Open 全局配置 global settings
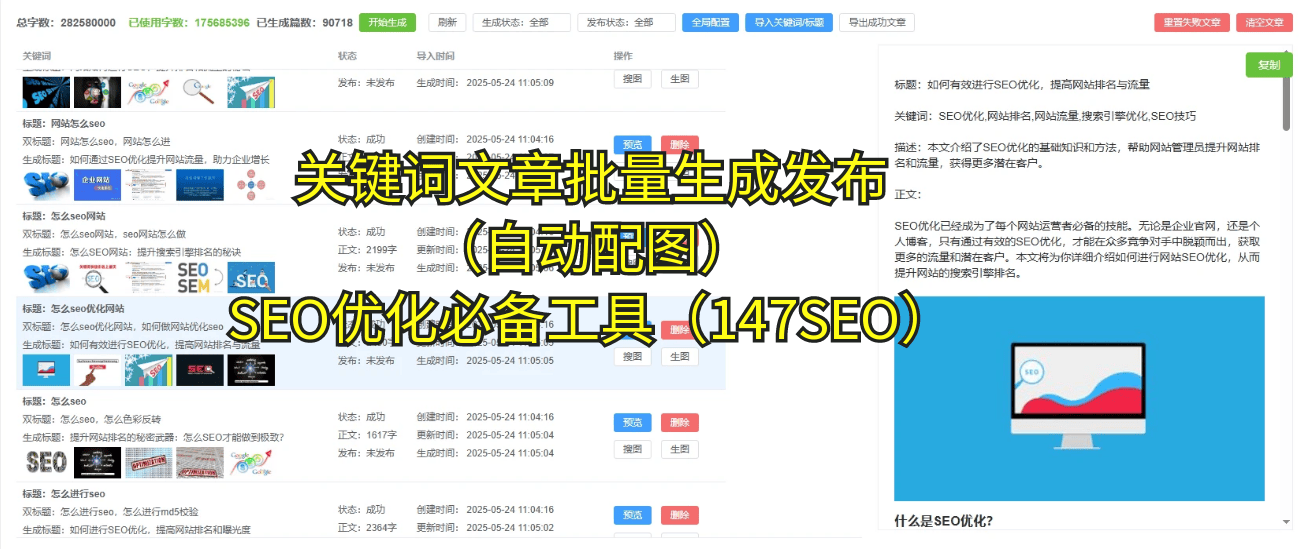The image size is (1300, 550). click(x=710, y=22)
